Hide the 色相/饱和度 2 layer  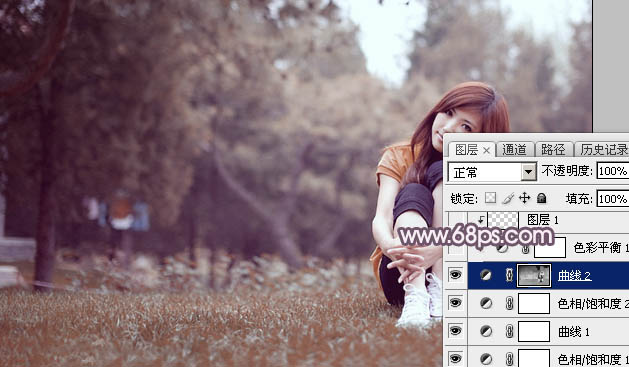click(455, 303)
